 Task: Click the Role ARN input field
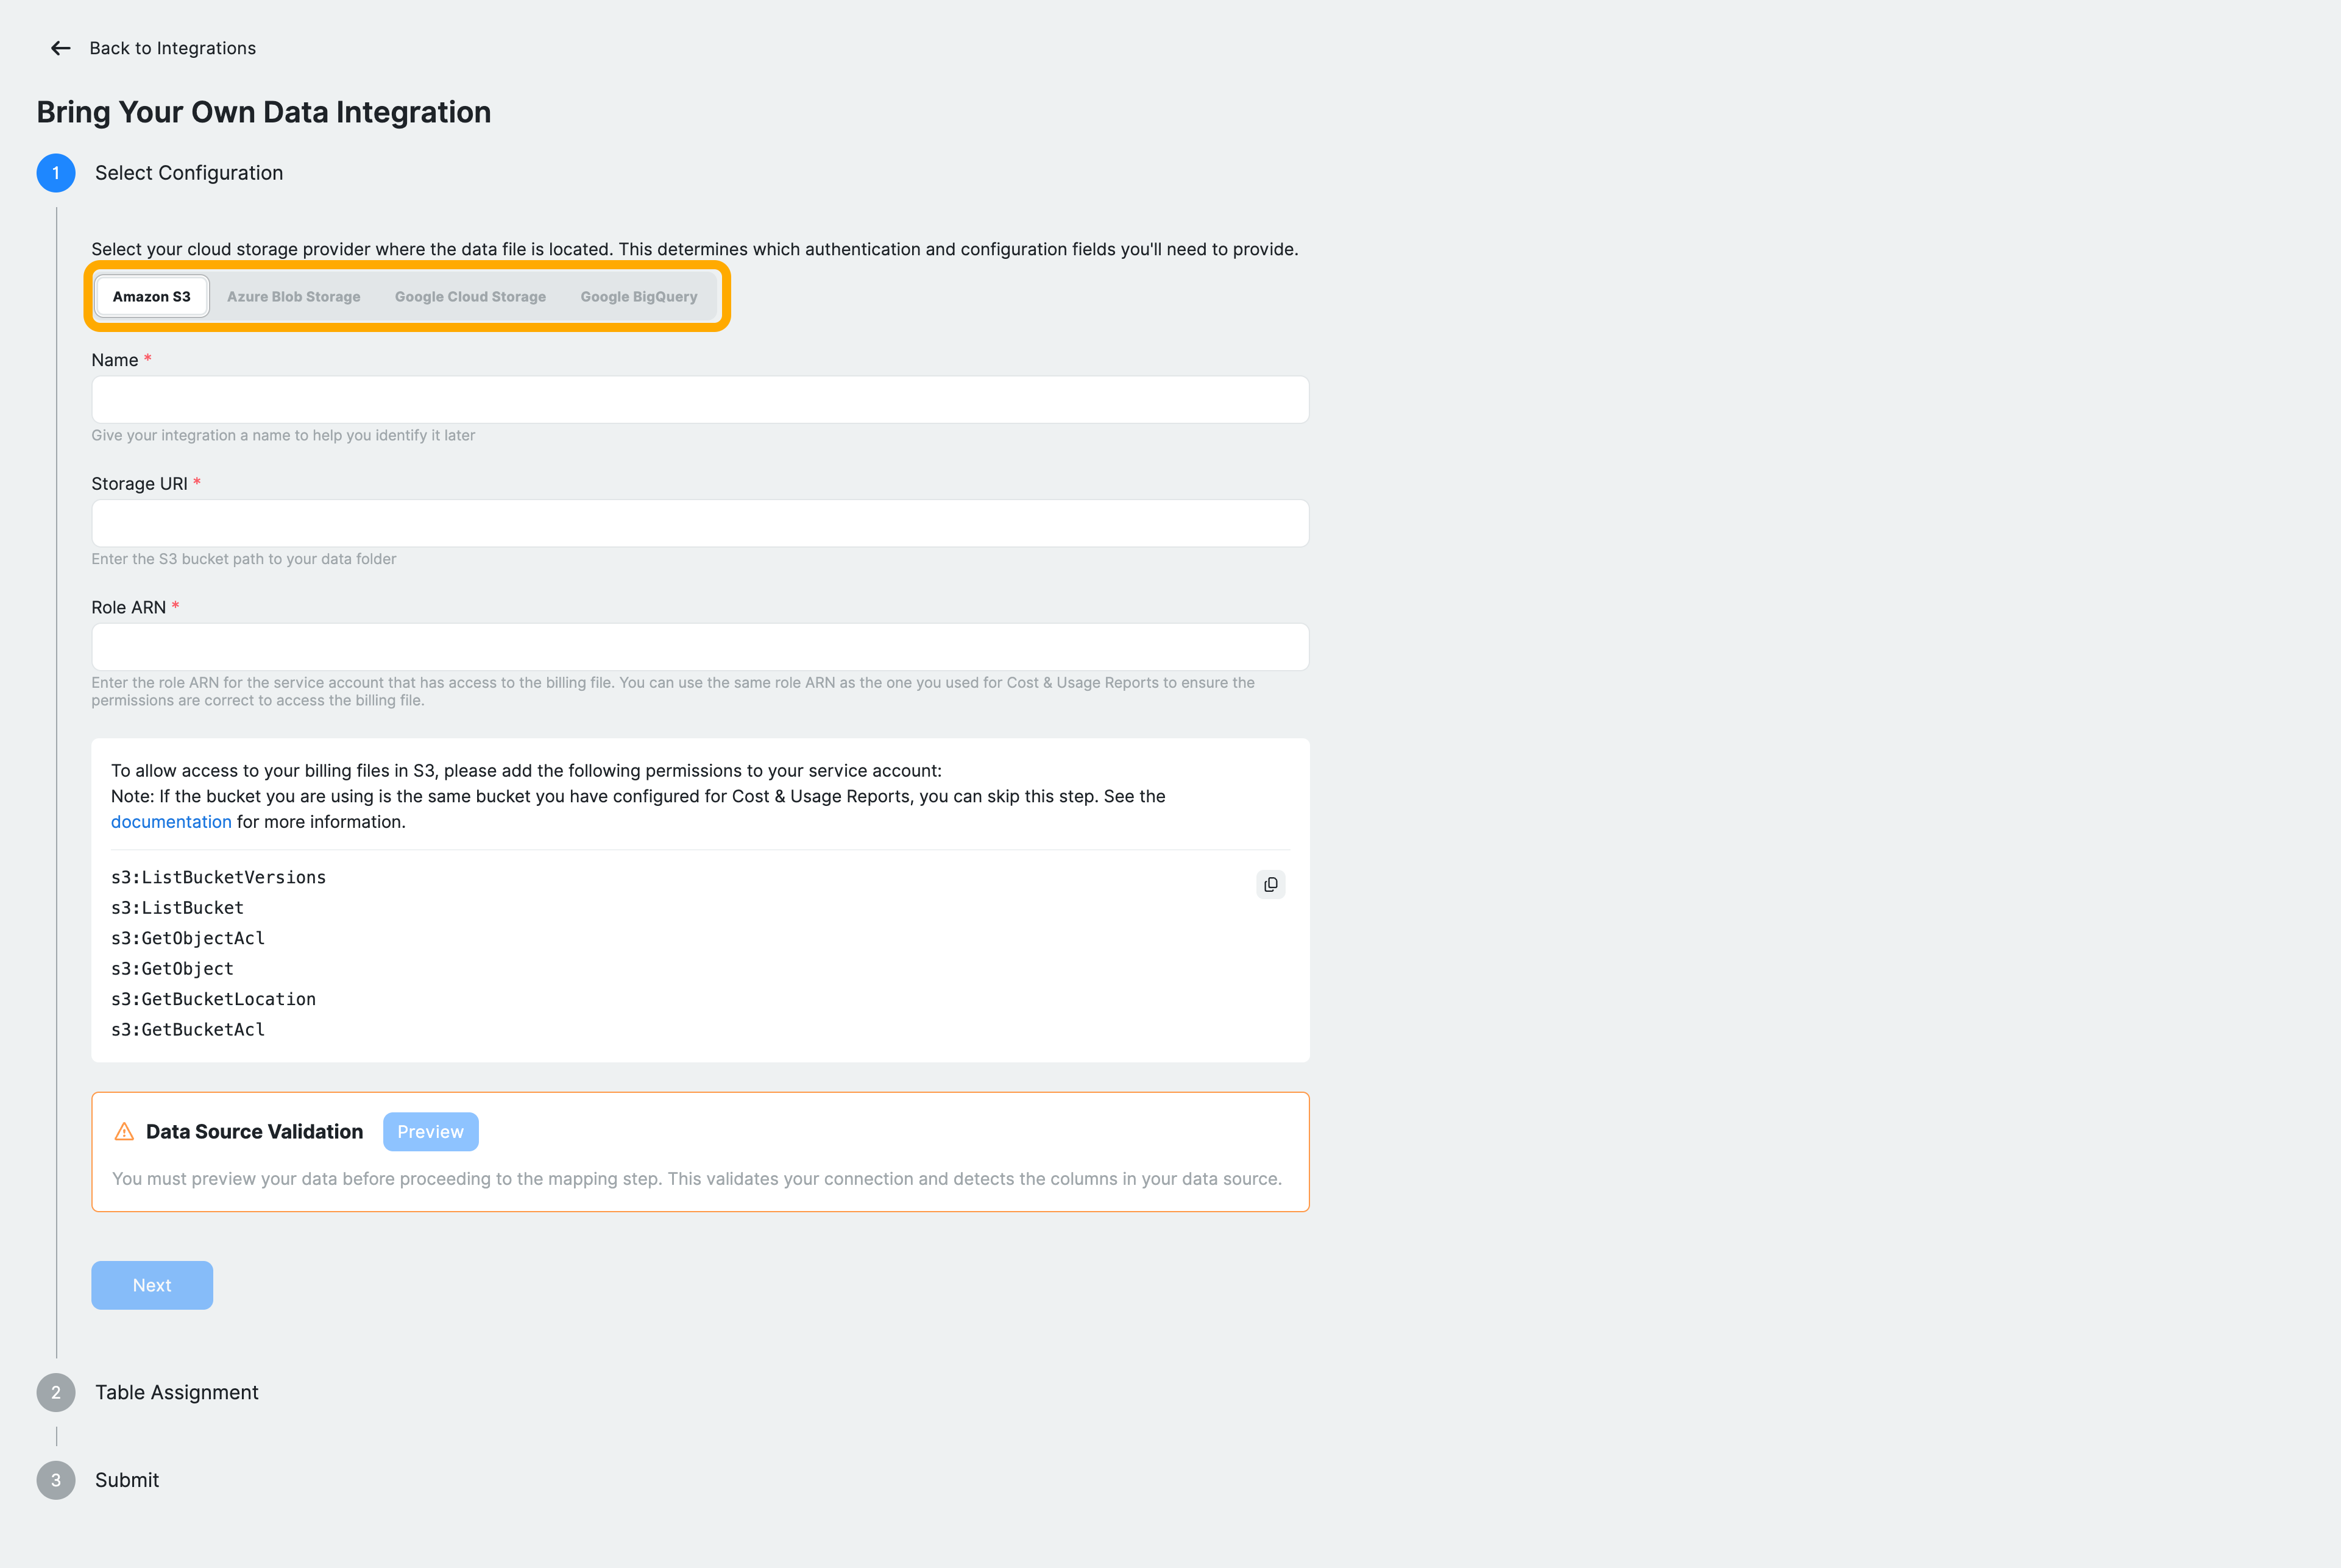click(x=700, y=647)
